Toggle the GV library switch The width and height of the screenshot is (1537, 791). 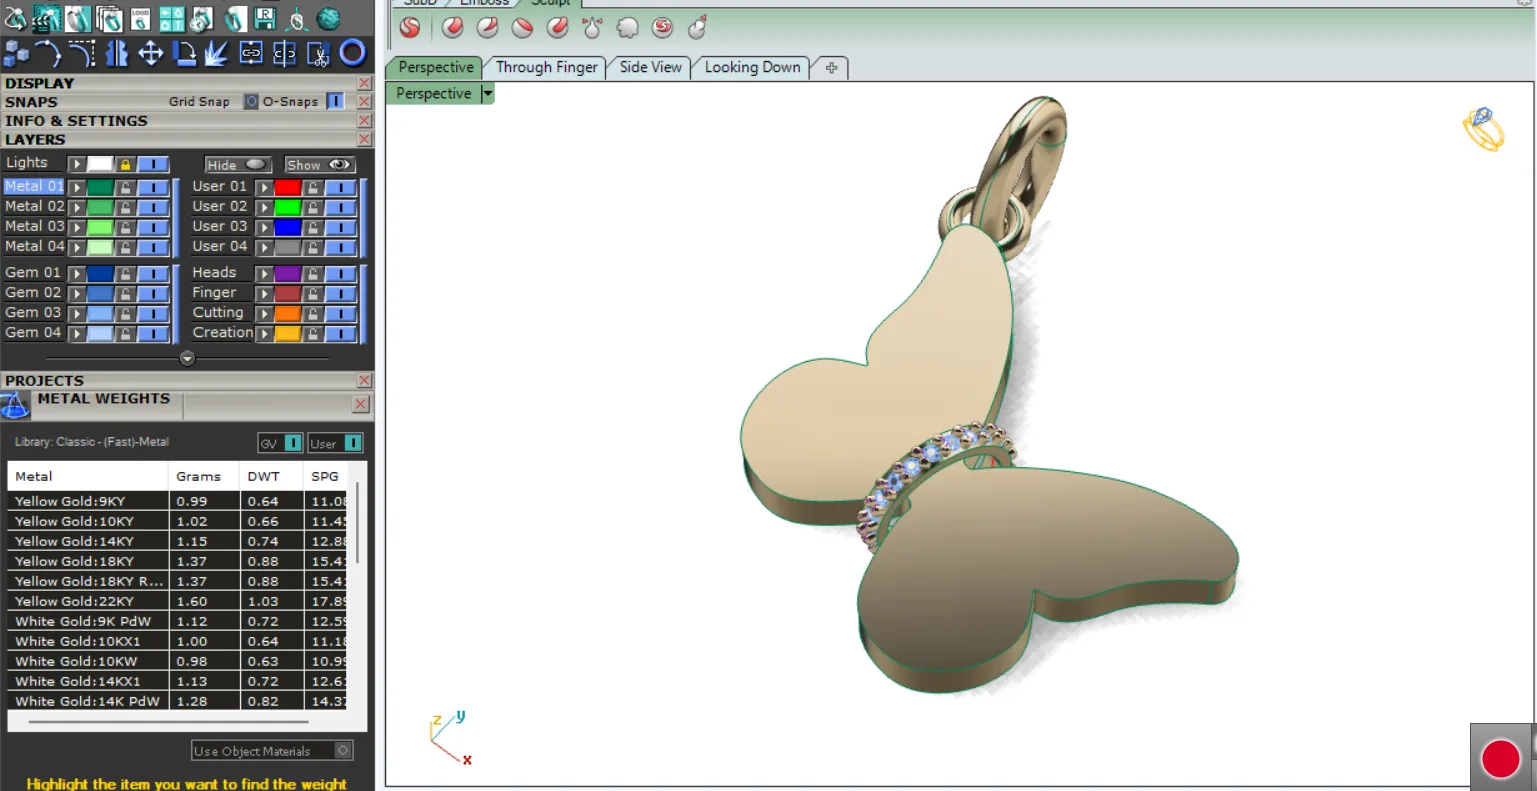pos(293,443)
